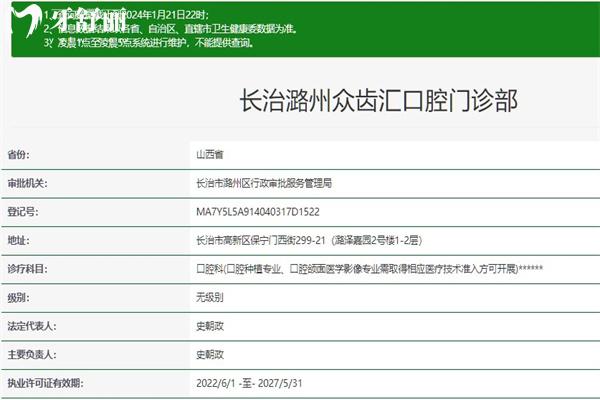
Task: Select the level value 无级别
Action: pyautogui.click(x=210, y=297)
